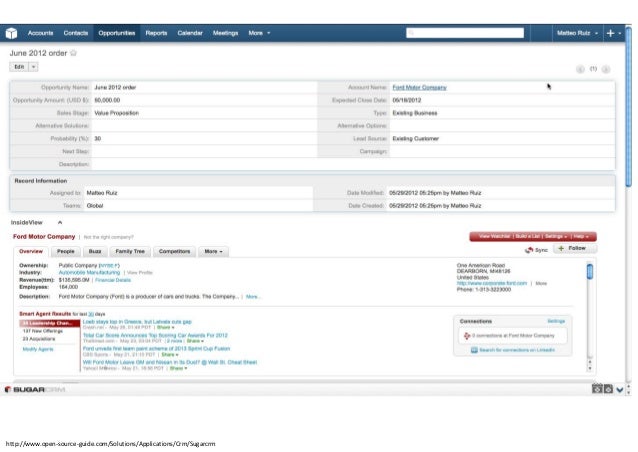Open Connections Settings link
This screenshot has width=638, height=452.
pyautogui.click(x=556, y=321)
